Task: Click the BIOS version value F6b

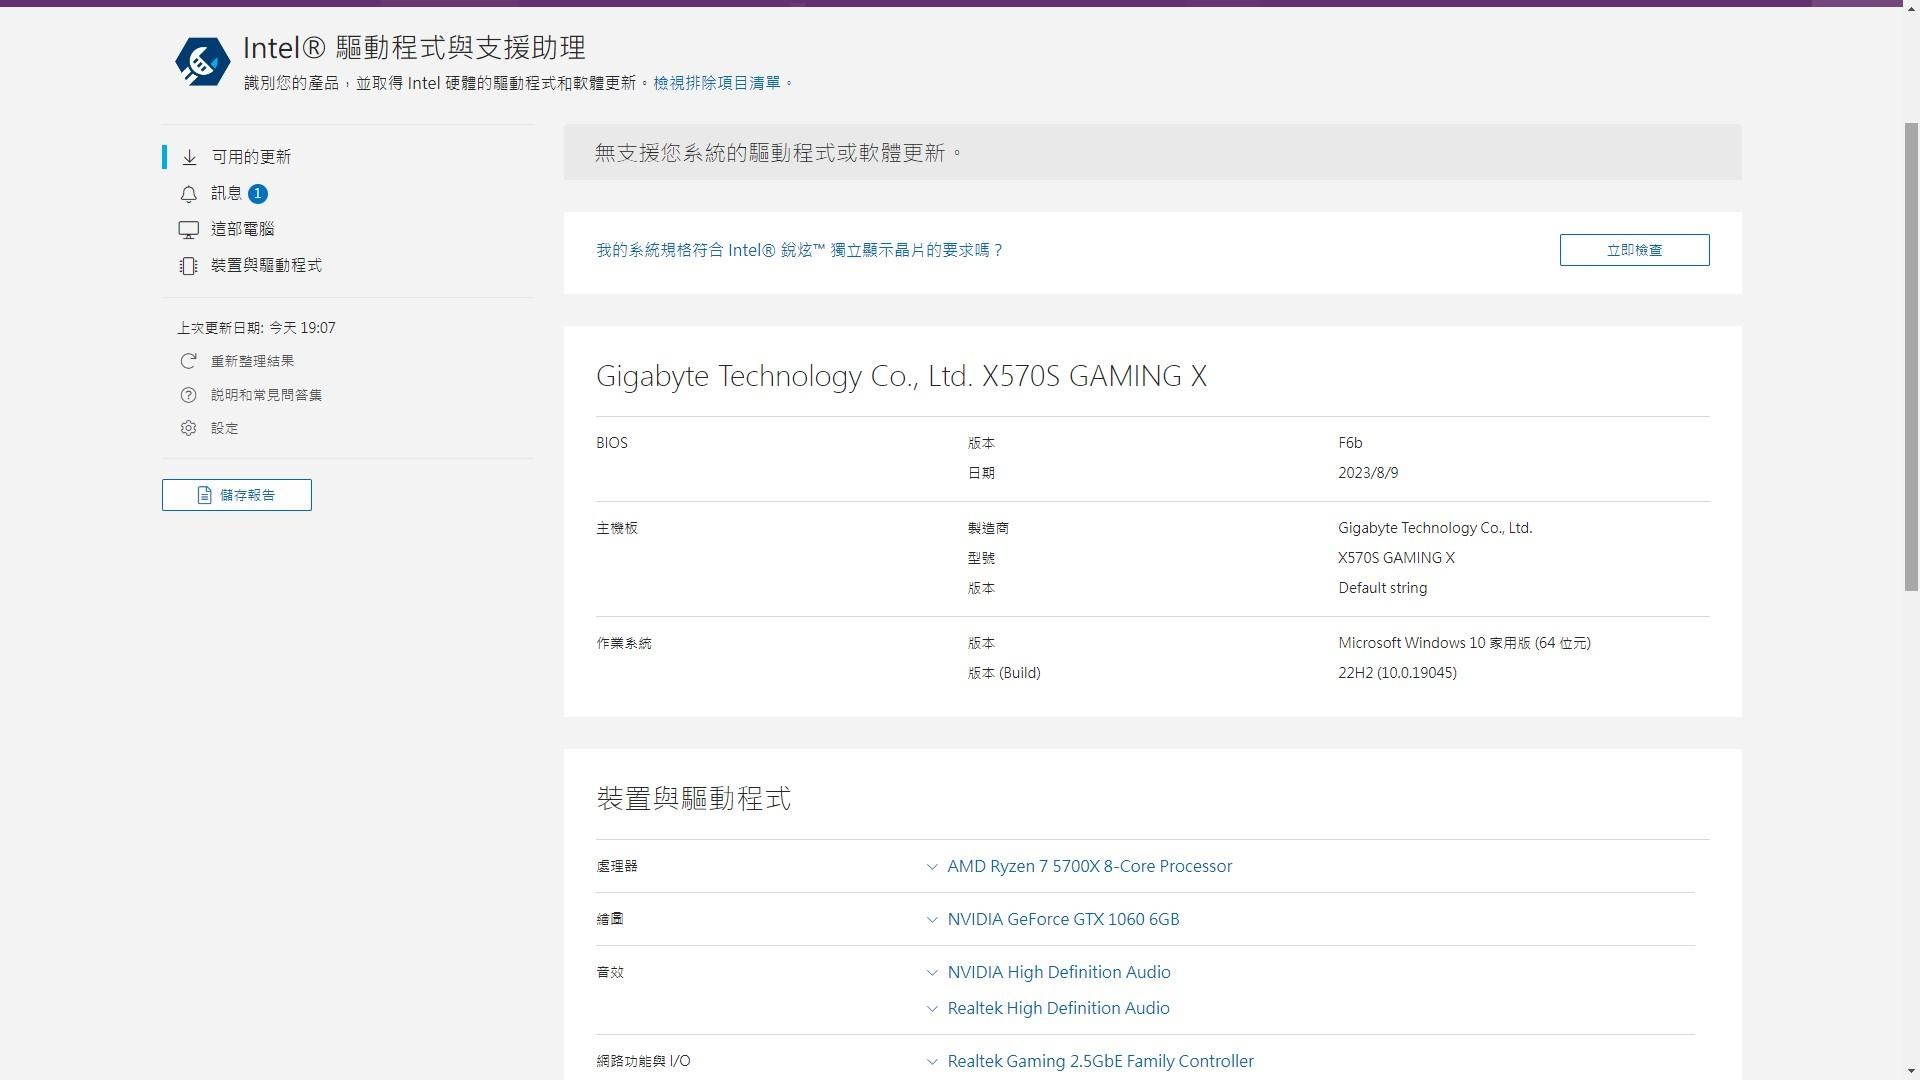Action: click(x=1350, y=443)
